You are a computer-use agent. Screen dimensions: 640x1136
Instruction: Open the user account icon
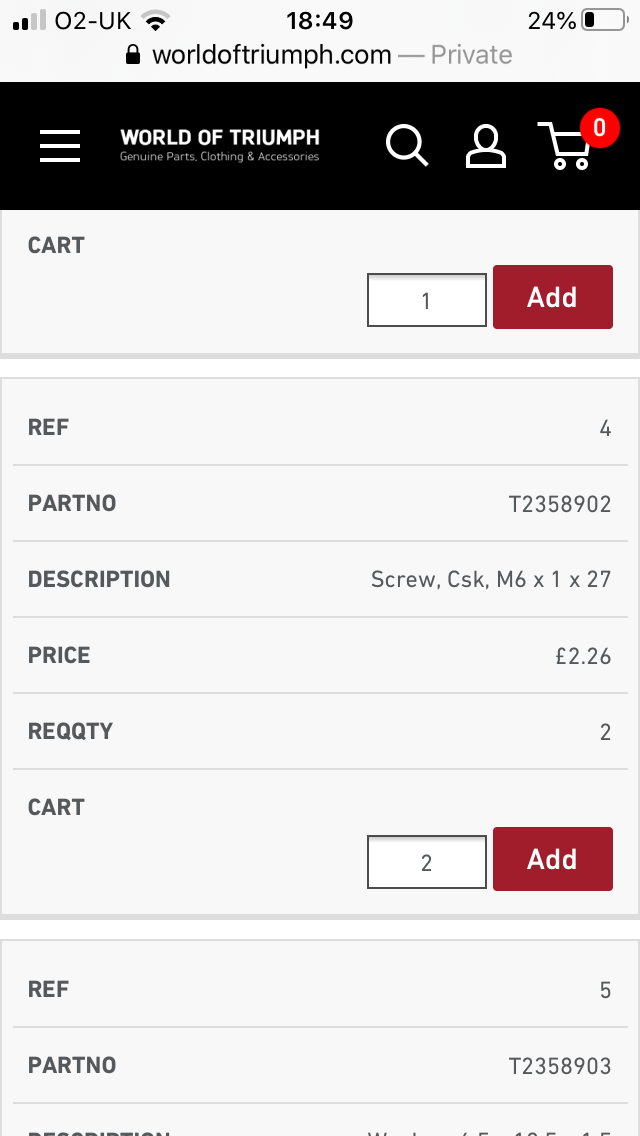click(x=485, y=146)
